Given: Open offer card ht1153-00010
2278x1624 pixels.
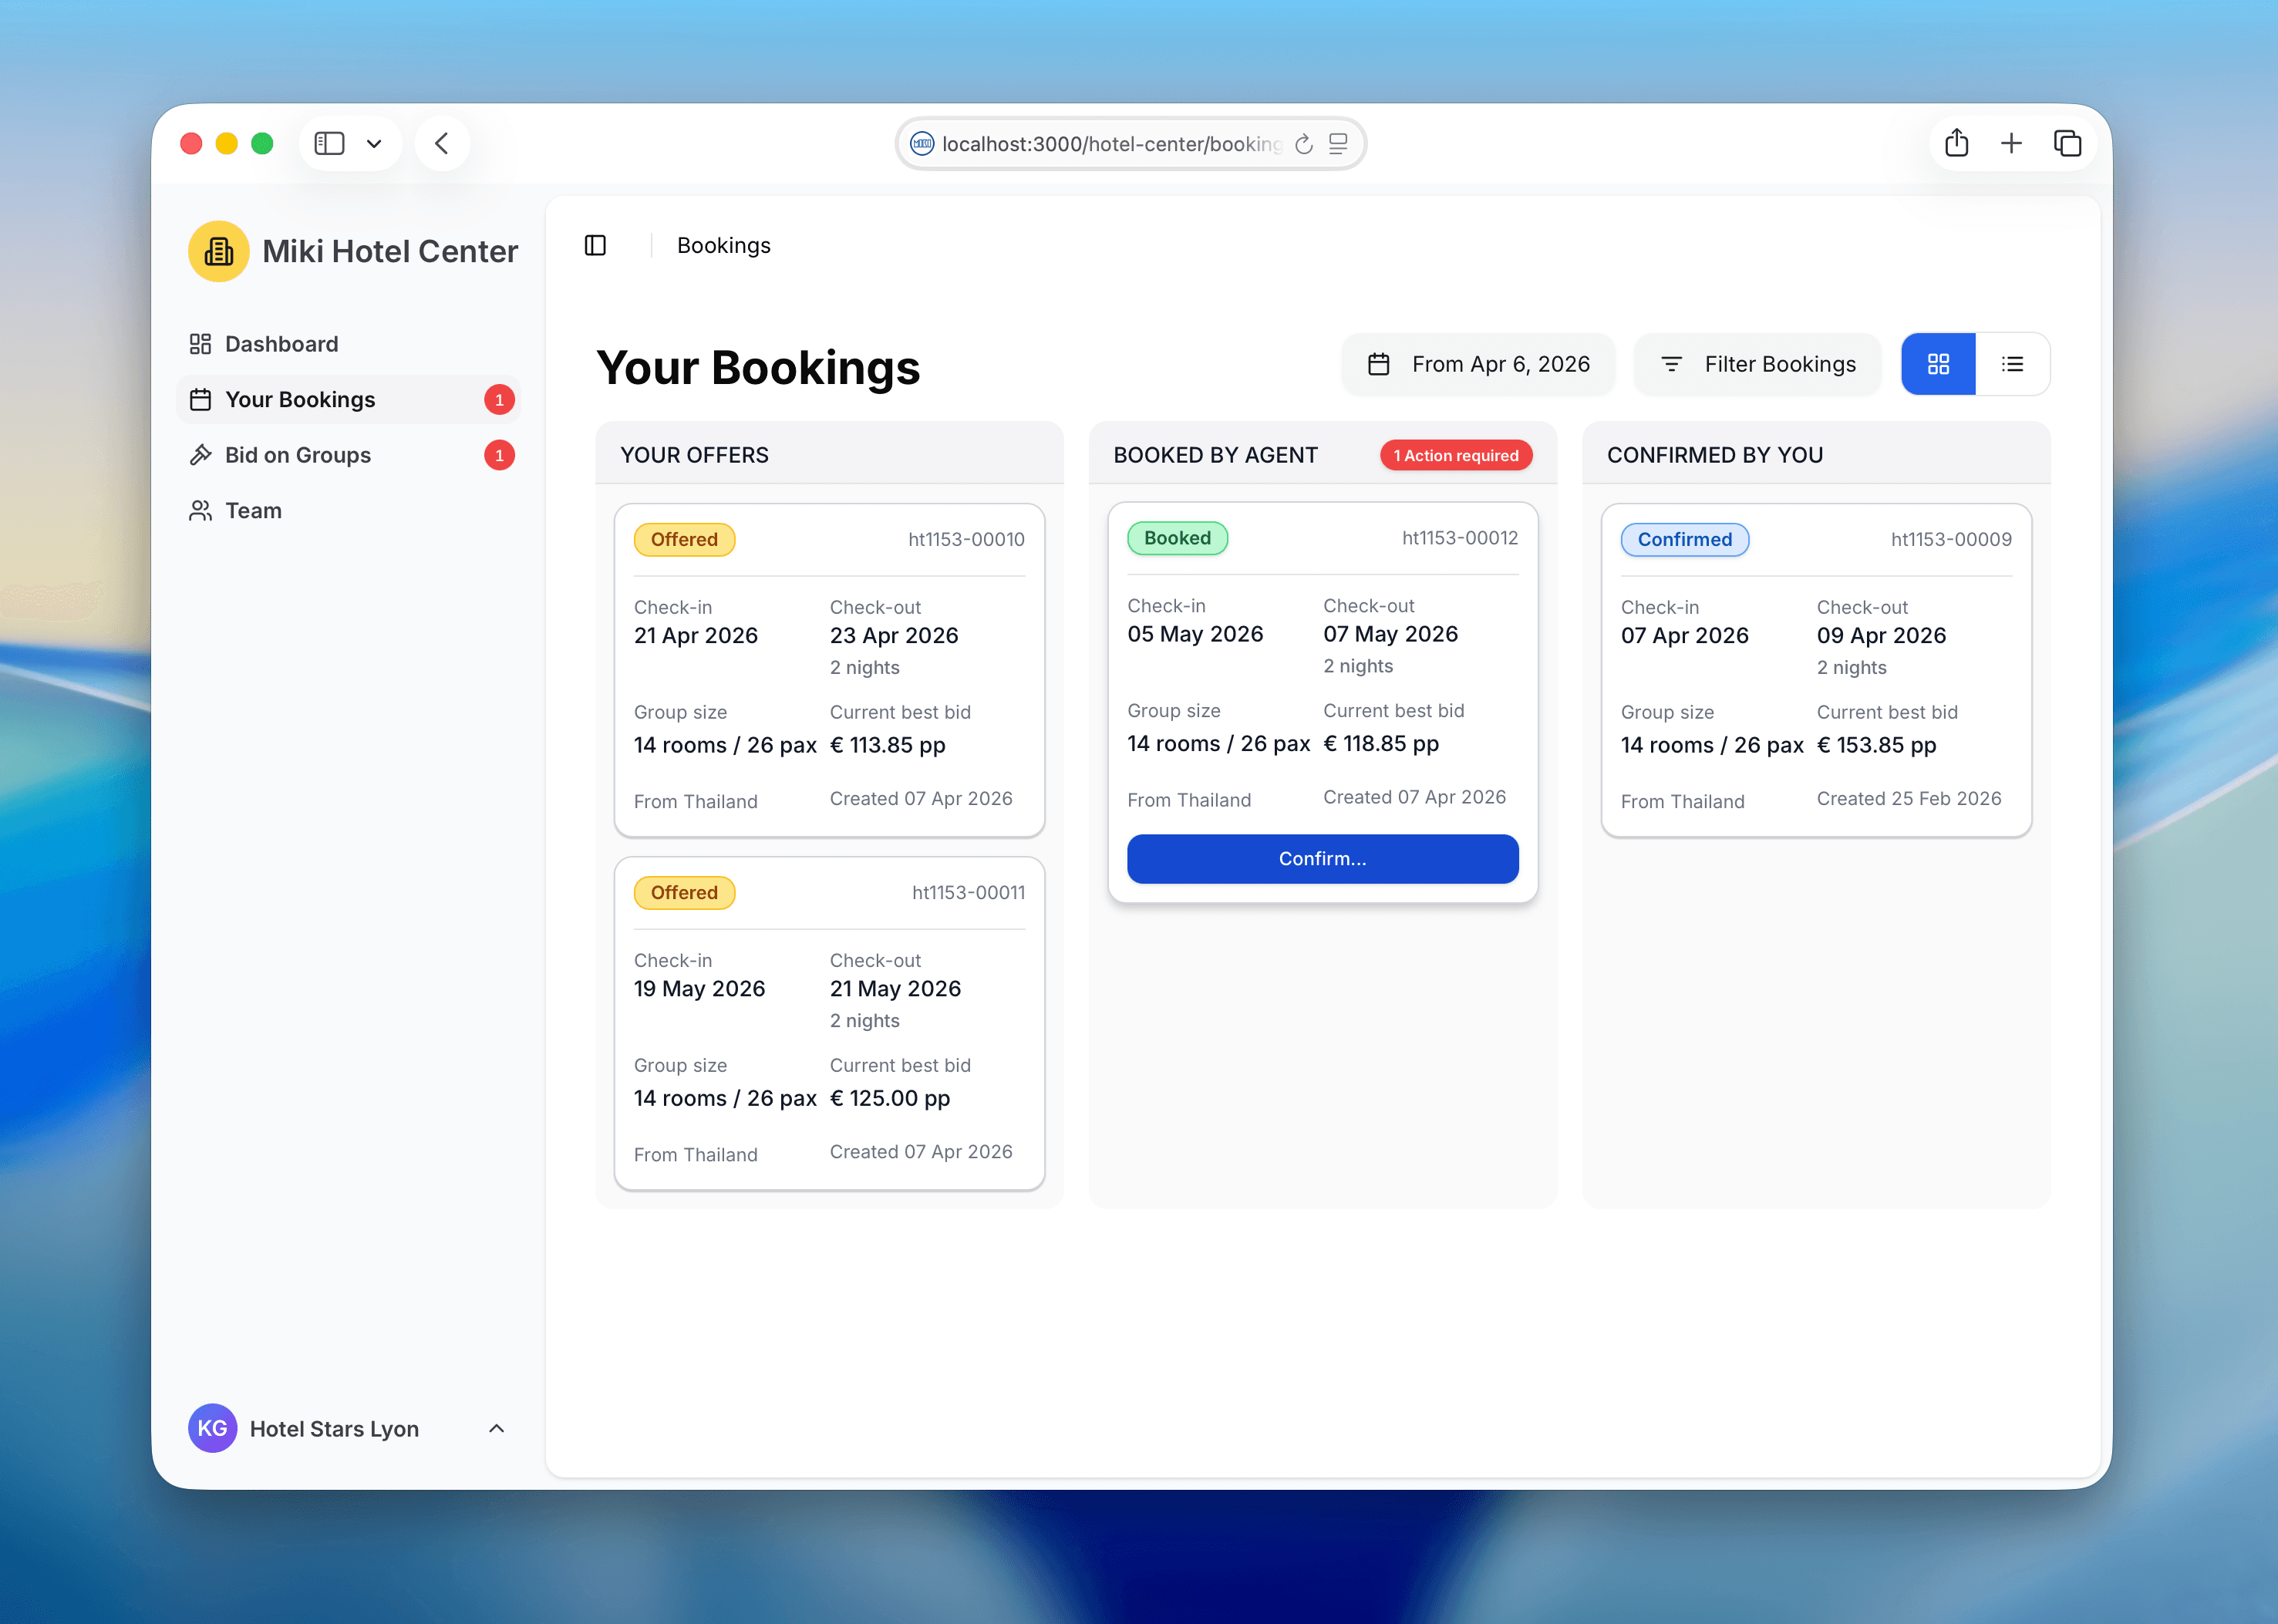Looking at the screenshot, I should click(829, 670).
